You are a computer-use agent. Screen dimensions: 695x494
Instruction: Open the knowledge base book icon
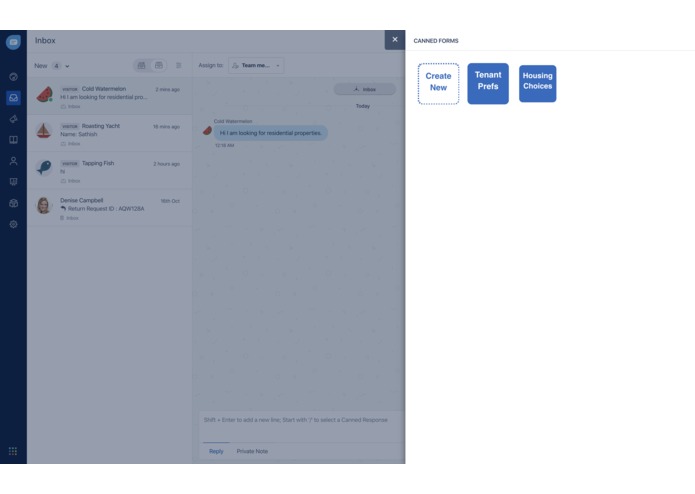tap(13, 140)
